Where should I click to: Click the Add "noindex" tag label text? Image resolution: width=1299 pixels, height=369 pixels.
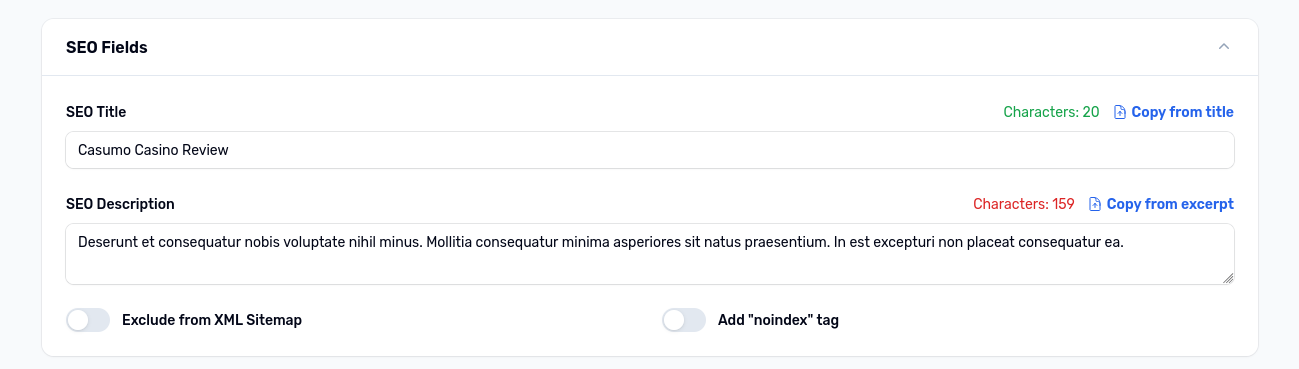778,320
